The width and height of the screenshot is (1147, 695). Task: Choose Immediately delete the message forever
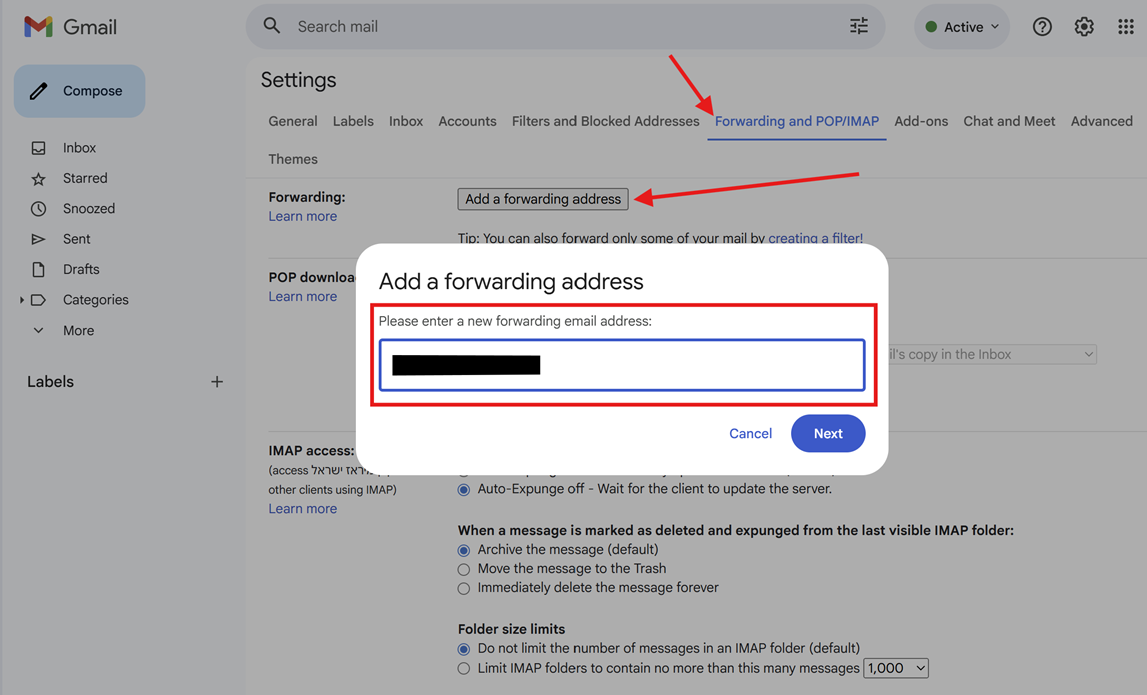point(464,588)
